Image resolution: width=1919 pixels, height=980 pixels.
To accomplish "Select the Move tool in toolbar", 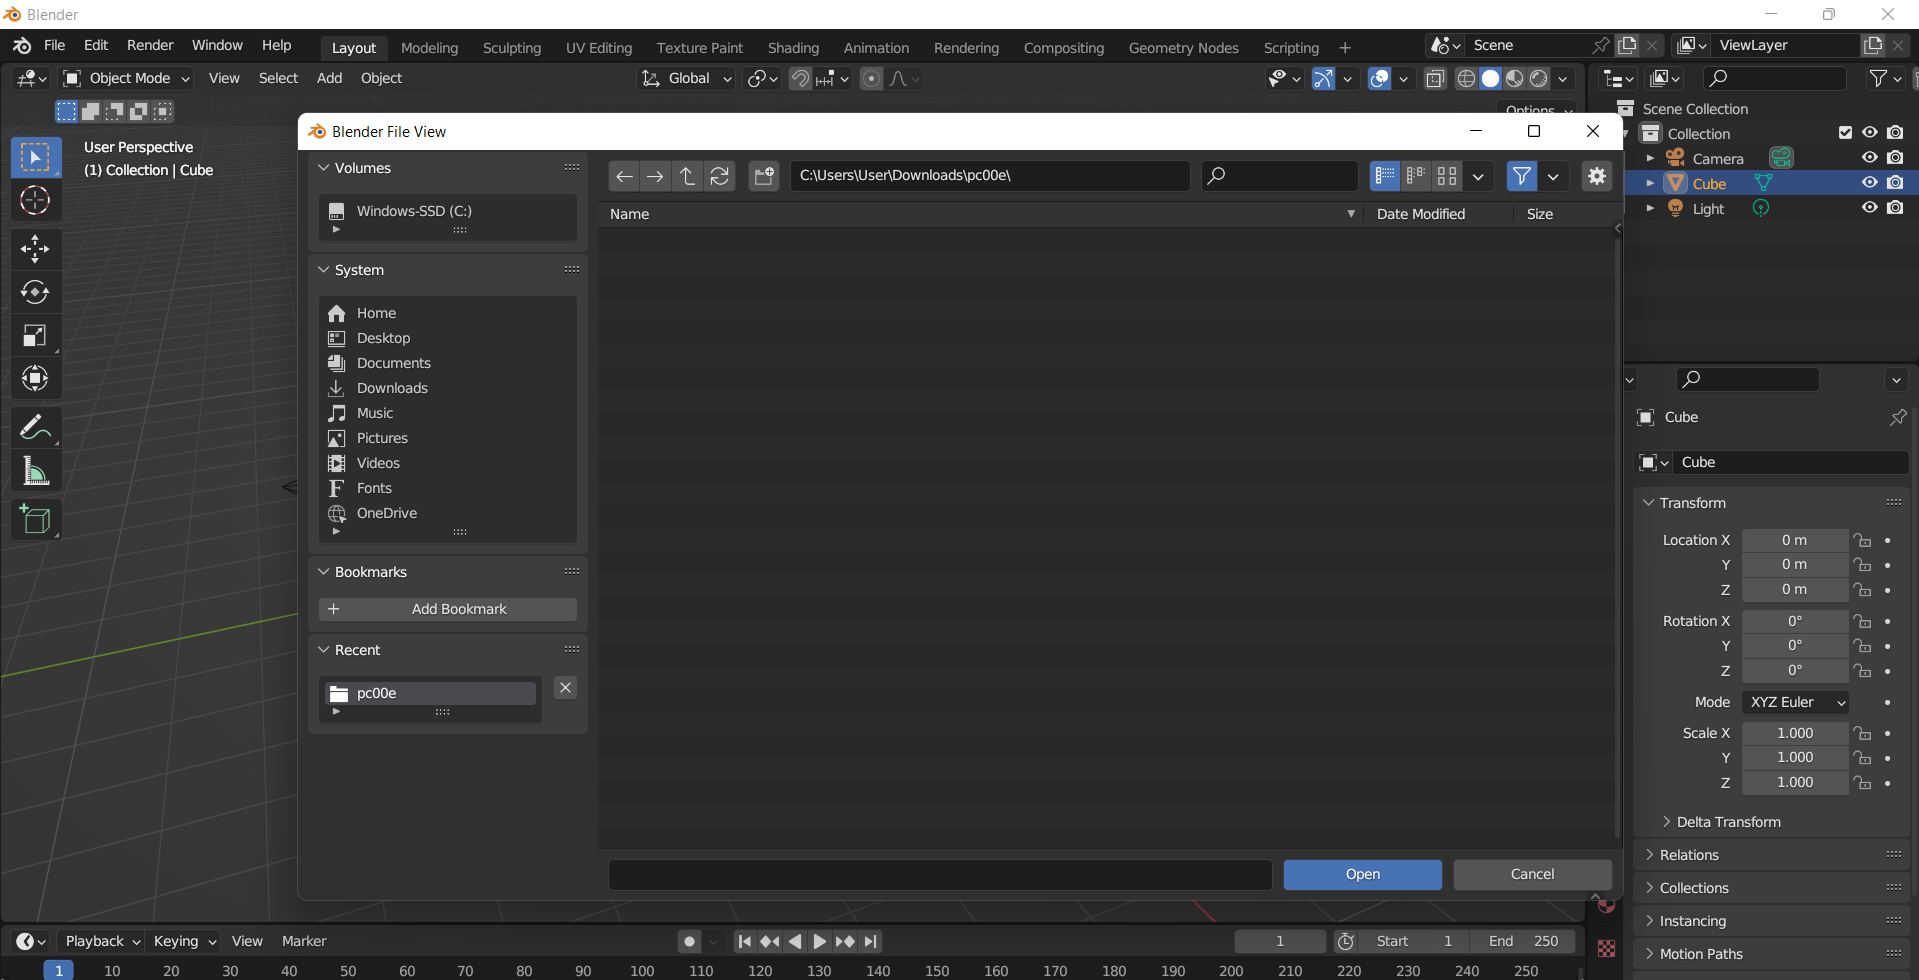I will pyautogui.click(x=35, y=248).
